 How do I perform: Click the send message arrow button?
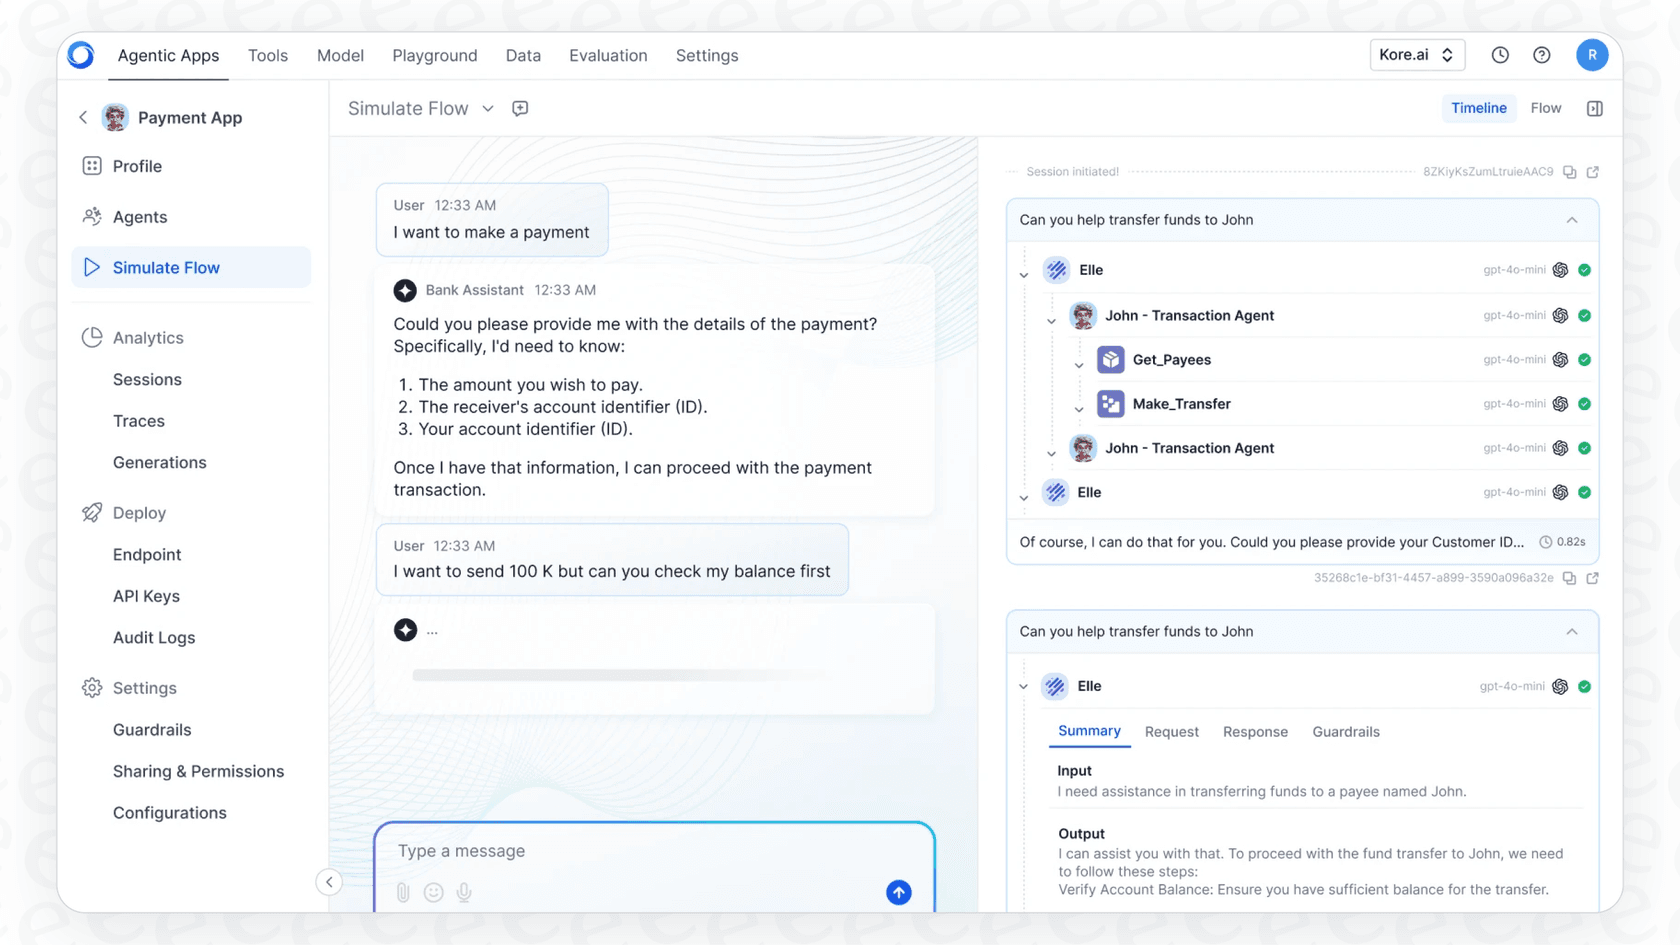coord(898,892)
